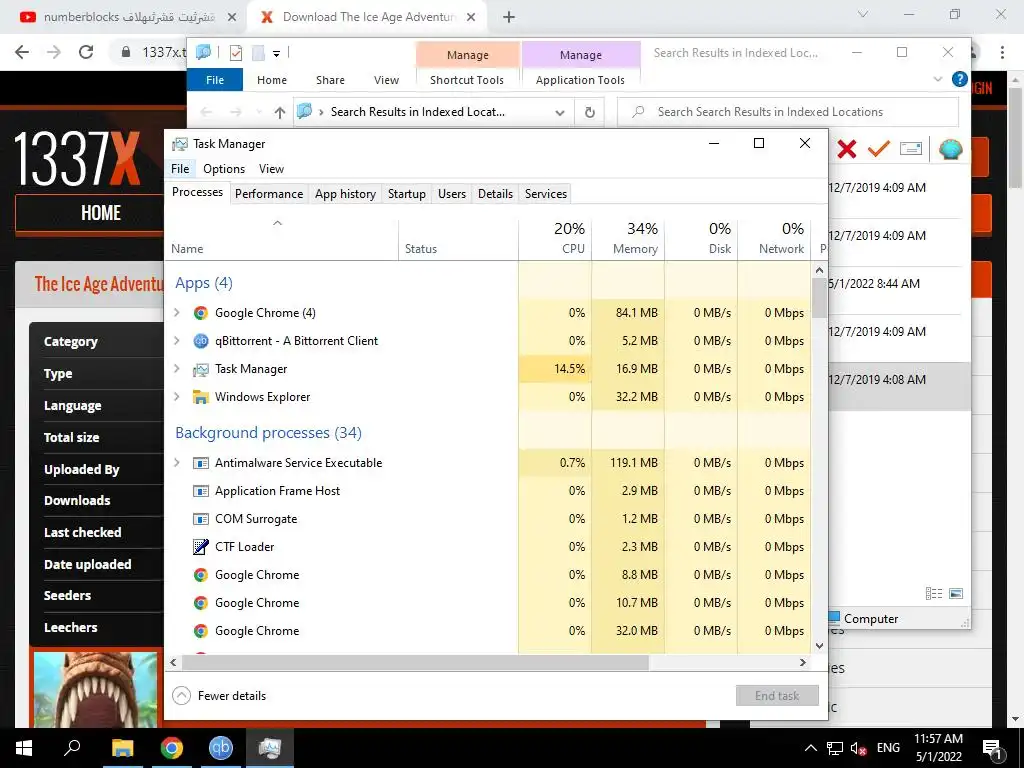Open Windows Start menu

[24, 748]
